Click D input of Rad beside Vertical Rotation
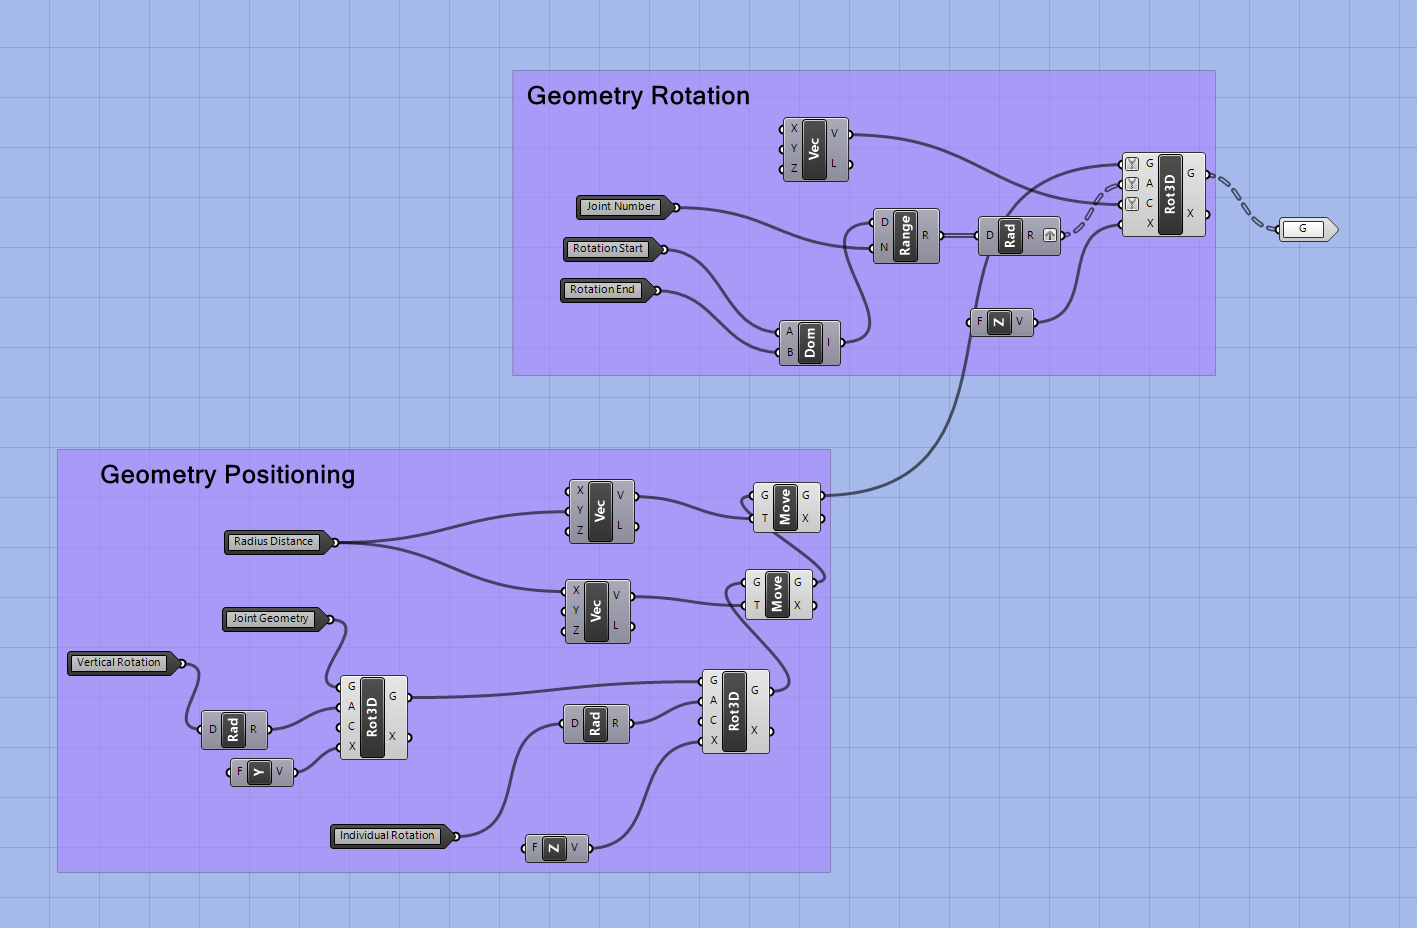1417x928 pixels. pos(212,730)
